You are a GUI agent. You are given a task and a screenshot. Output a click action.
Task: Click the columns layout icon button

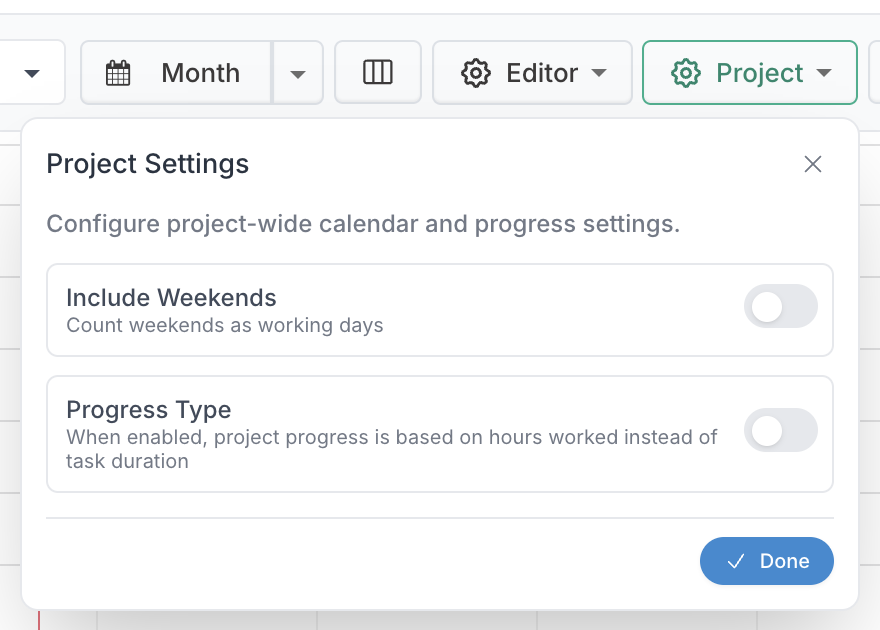[377, 72]
